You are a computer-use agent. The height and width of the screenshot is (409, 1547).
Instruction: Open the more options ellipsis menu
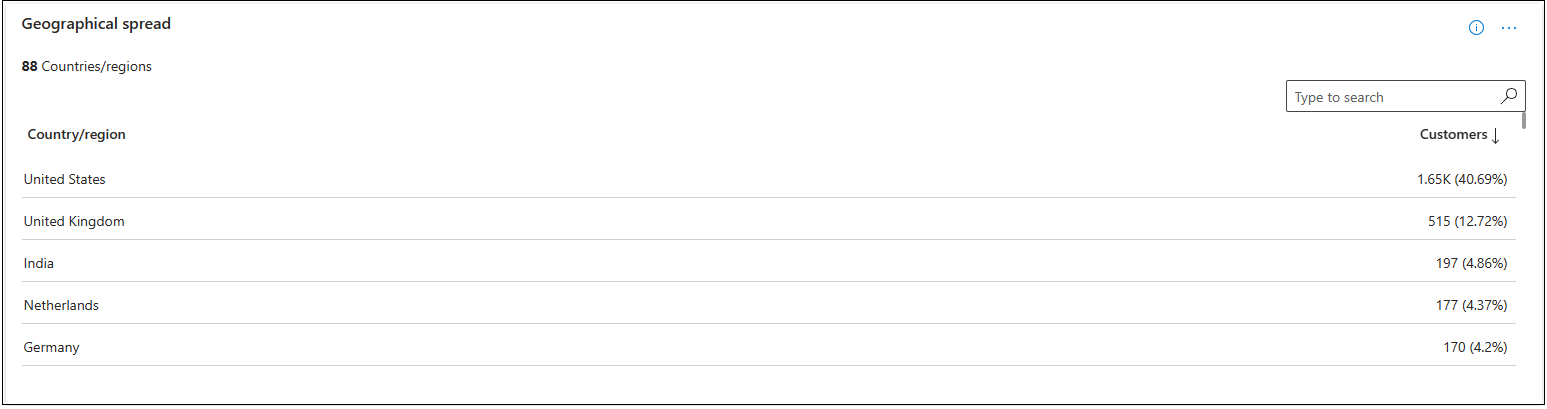(1509, 28)
